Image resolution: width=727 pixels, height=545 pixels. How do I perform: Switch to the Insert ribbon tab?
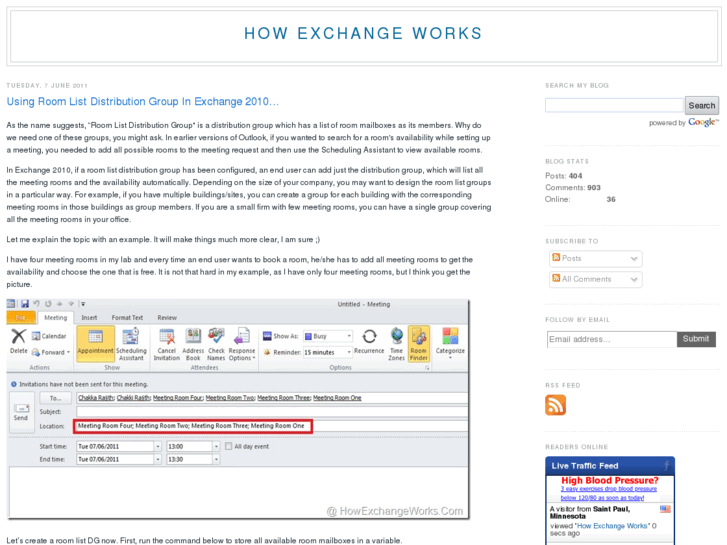tap(89, 318)
